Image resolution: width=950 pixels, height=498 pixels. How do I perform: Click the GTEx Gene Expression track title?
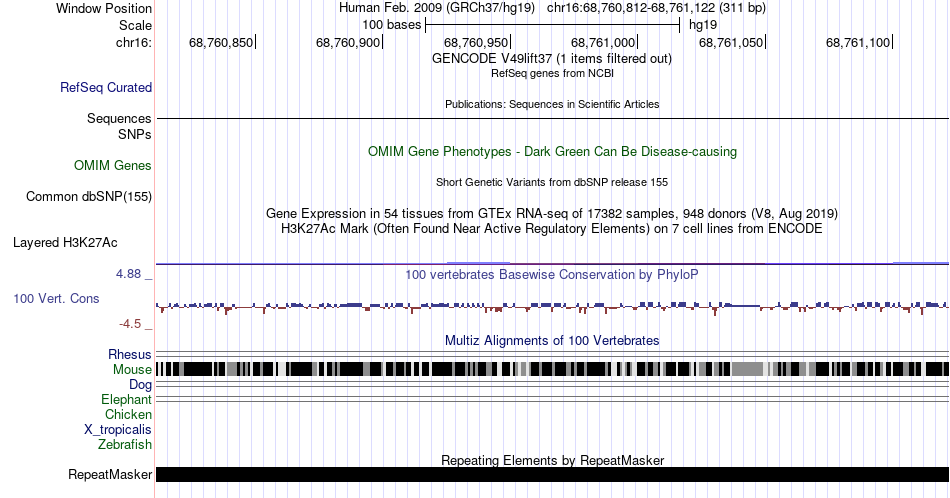point(552,213)
